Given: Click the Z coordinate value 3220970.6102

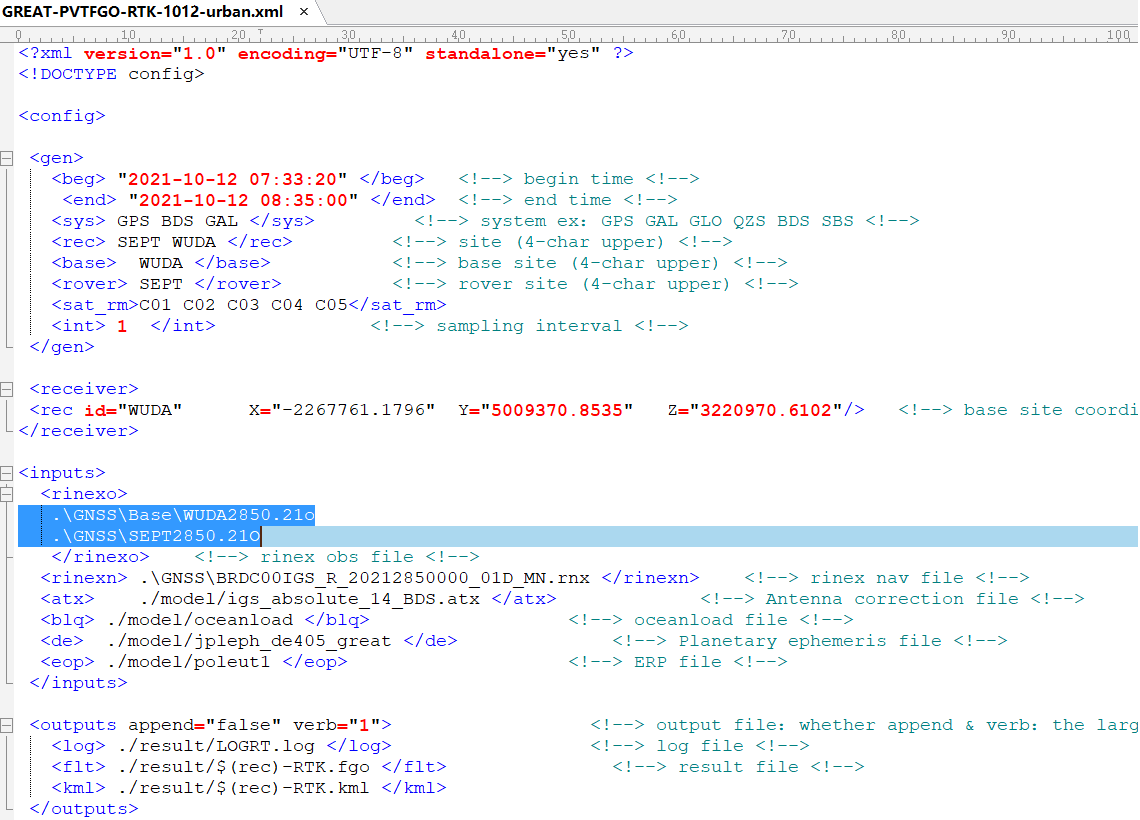Looking at the screenshot, I should tap(765, 410).
